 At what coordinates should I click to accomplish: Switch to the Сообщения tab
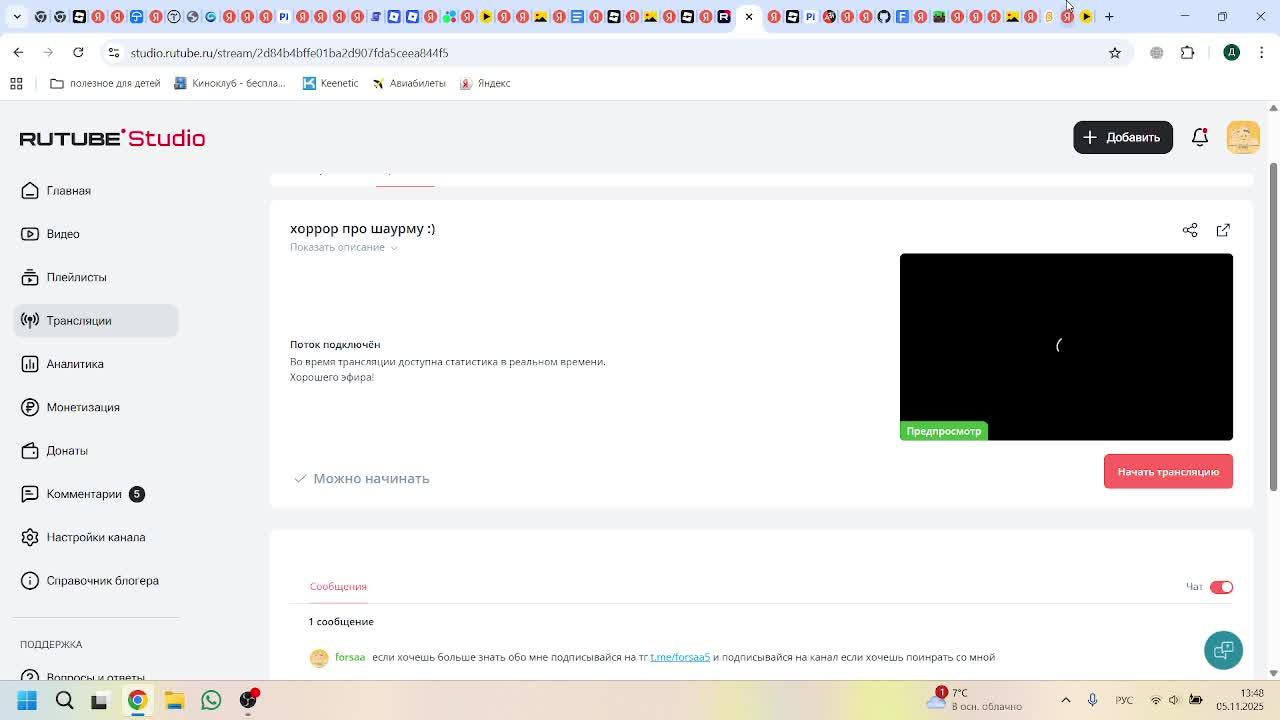(x=338, y=586)
